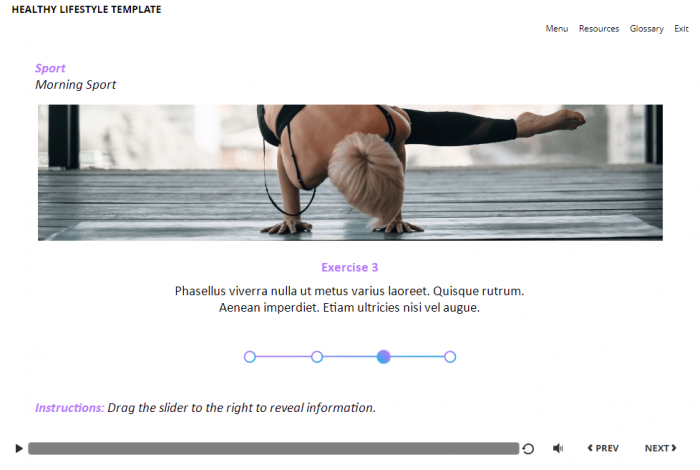
Task: Open the Resources tab
Action: click(x=599, y=29)
